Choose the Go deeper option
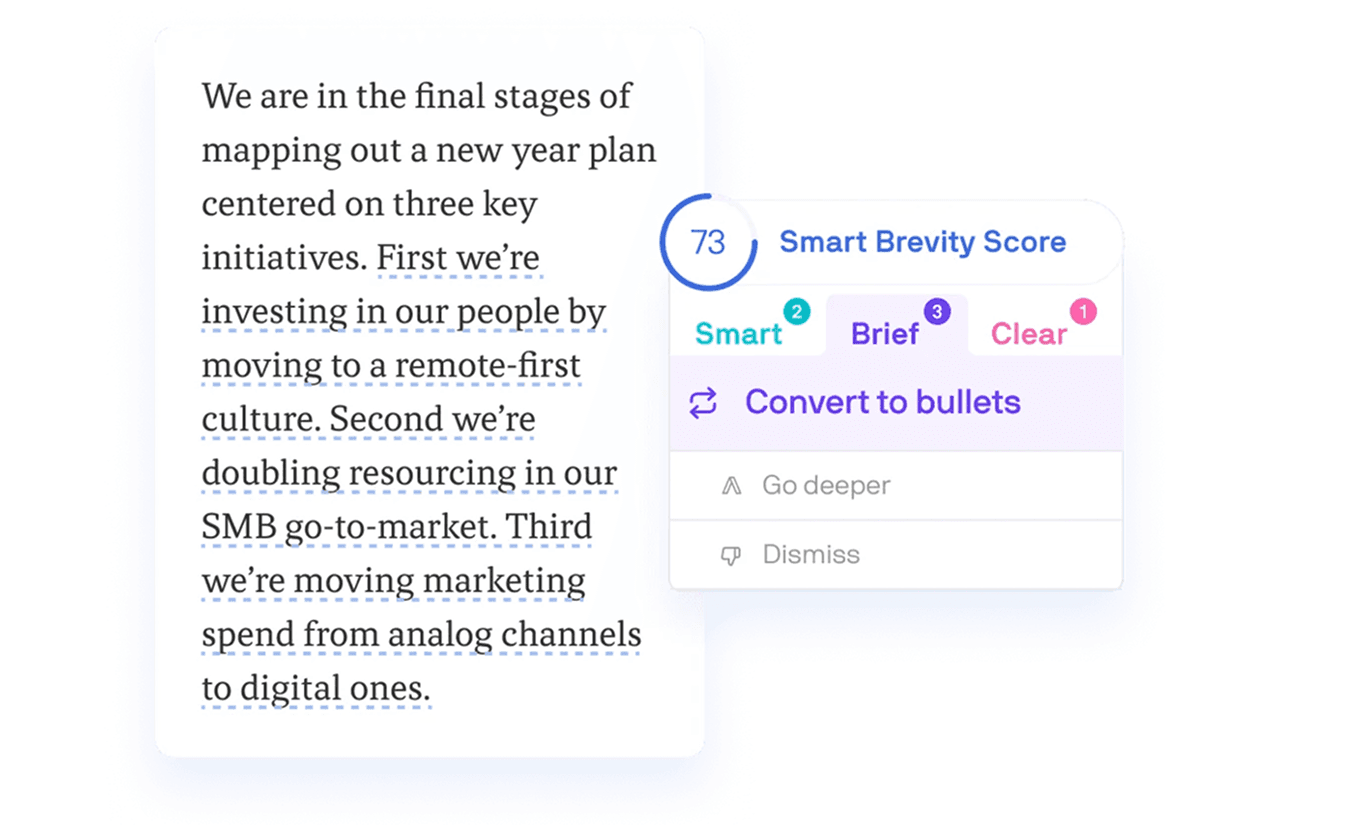This screenshot has height=838, width=1350. [826, 486]
